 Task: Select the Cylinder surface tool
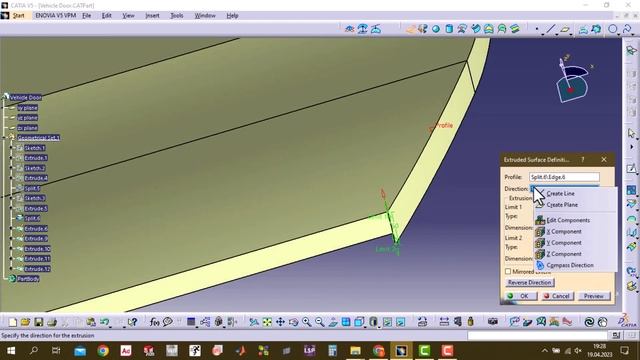point(449,29)
